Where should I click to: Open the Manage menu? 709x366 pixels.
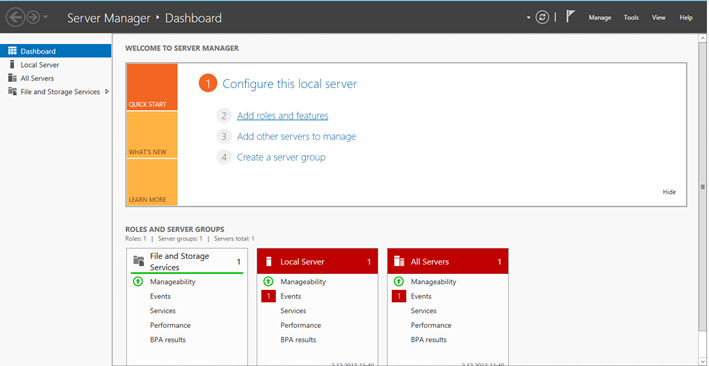600,18
